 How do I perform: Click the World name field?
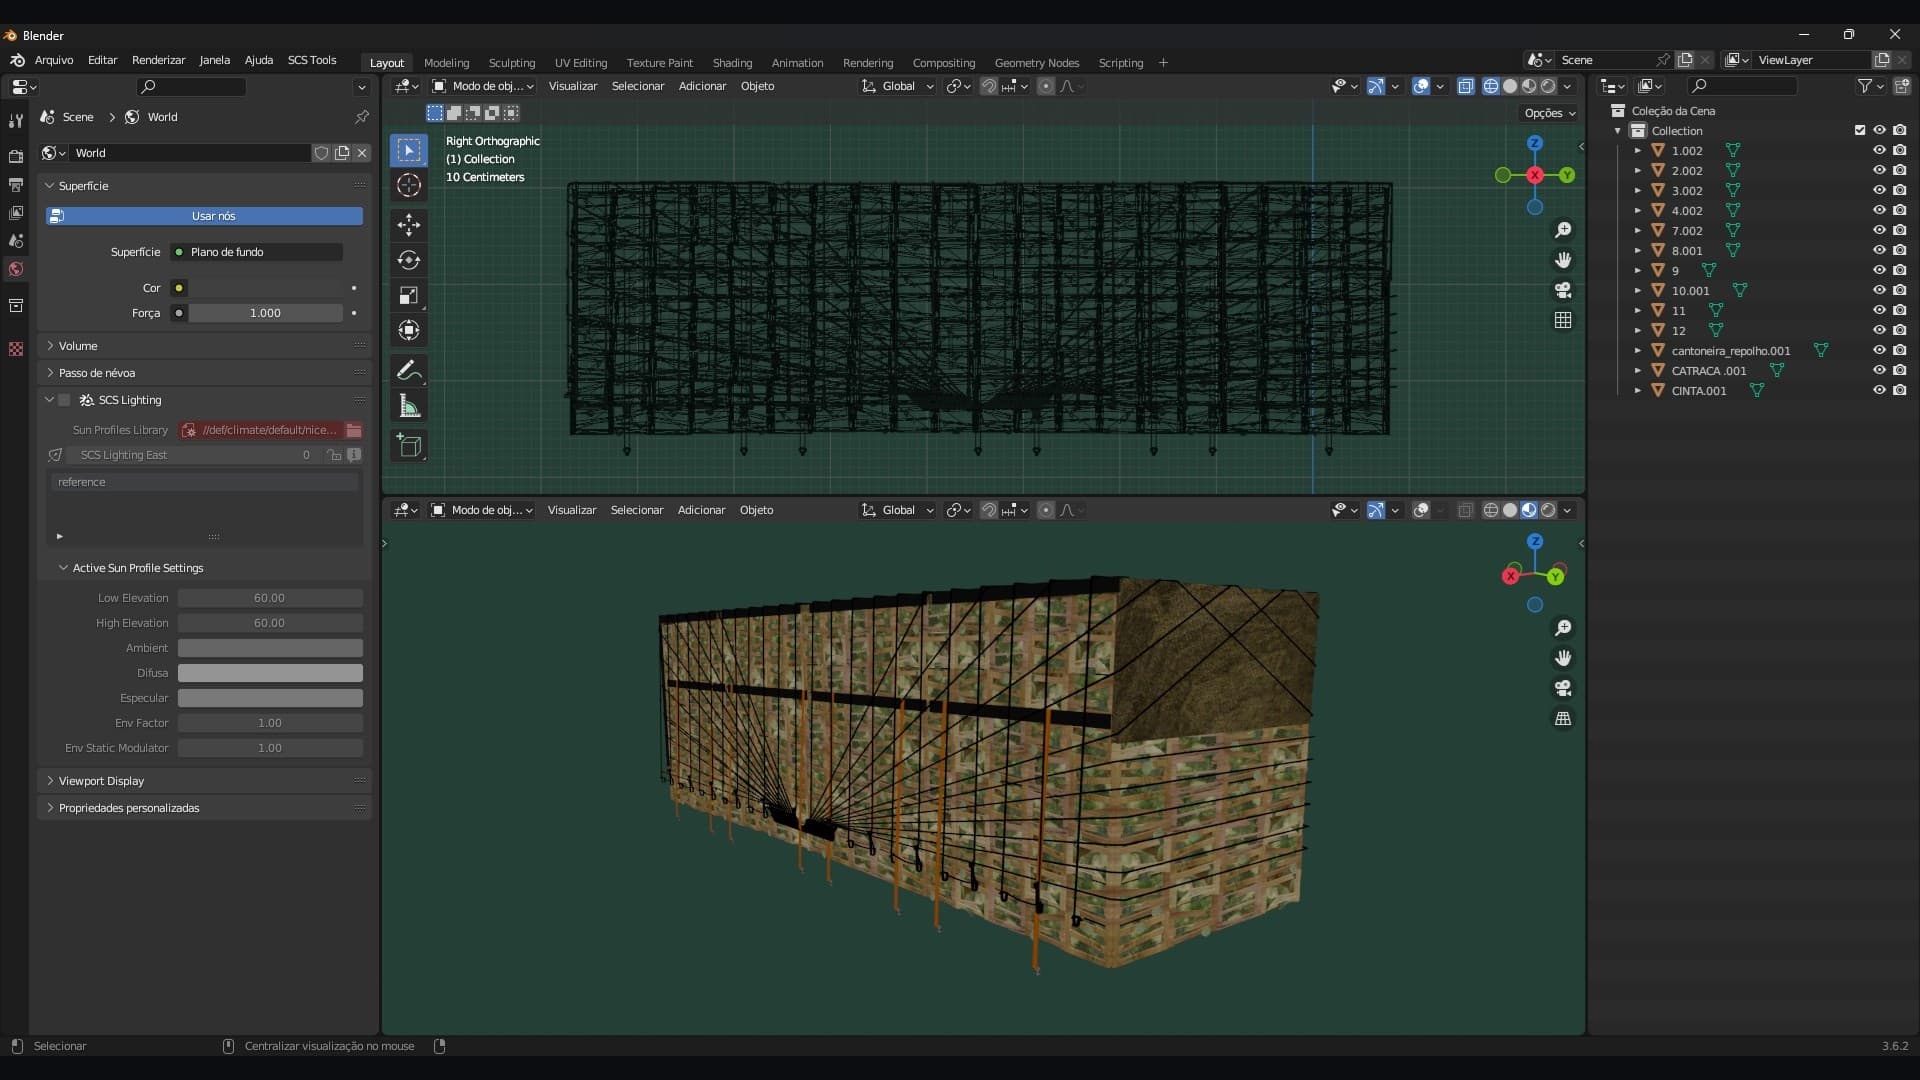190,153
